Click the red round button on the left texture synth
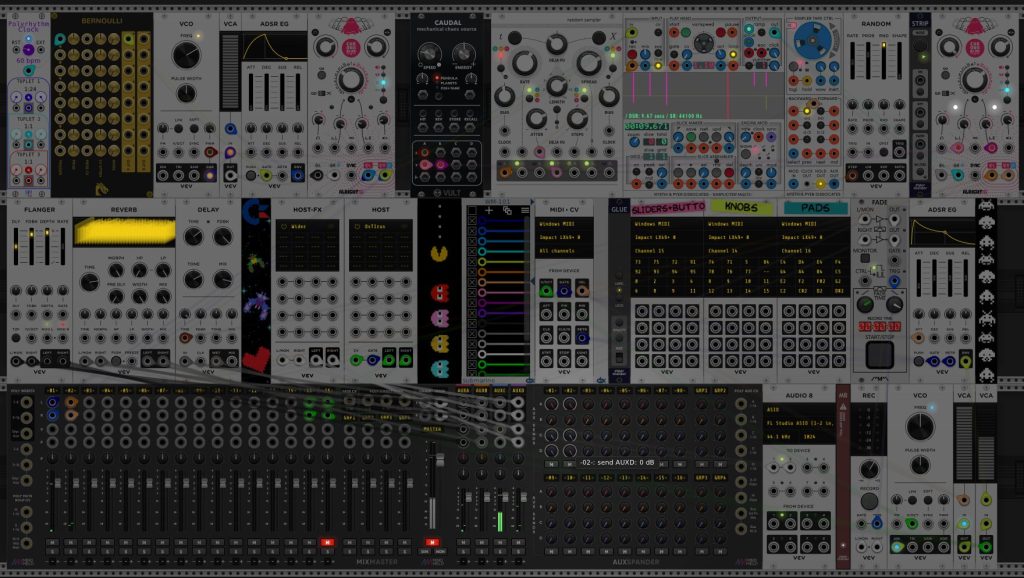The image size is (1024, 578). pos(351,47)
